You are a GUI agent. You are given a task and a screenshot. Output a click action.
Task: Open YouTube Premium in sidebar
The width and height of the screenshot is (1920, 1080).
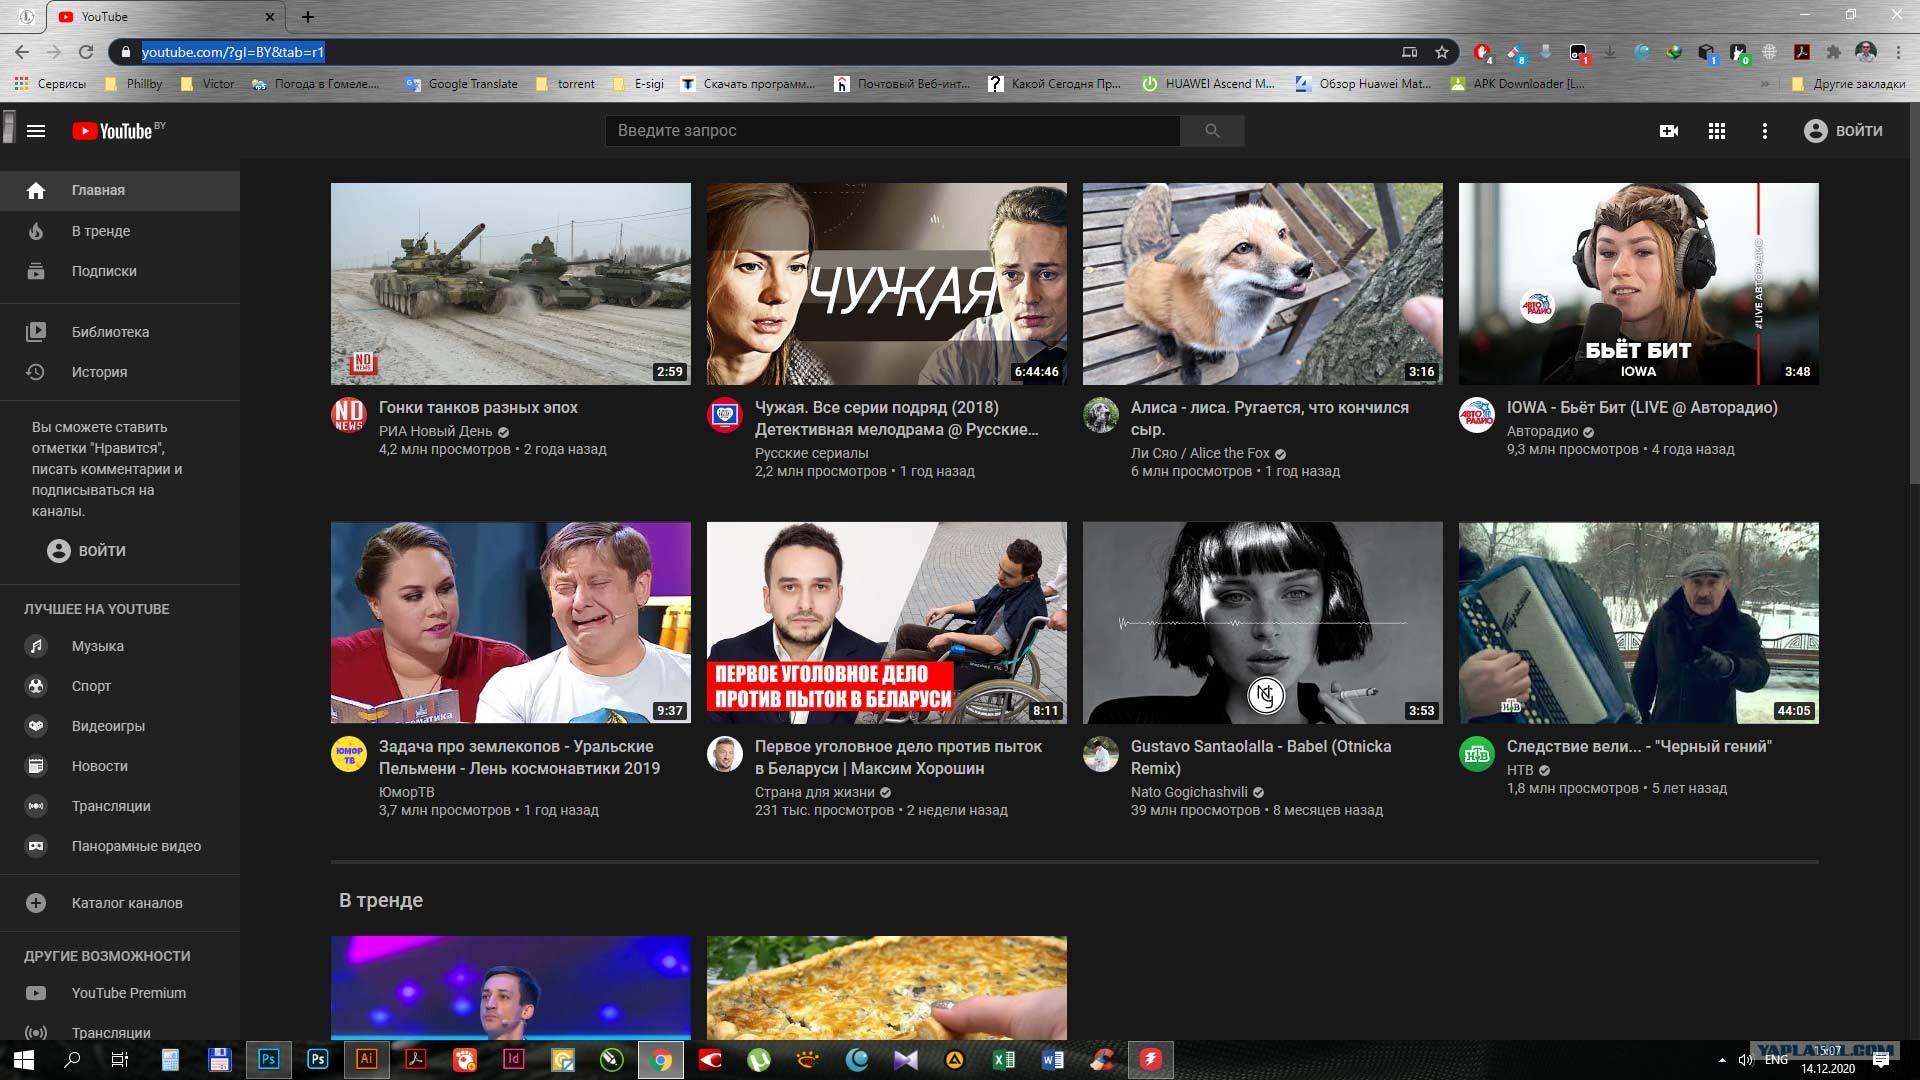pyautogui.click(x=120, y=993)
